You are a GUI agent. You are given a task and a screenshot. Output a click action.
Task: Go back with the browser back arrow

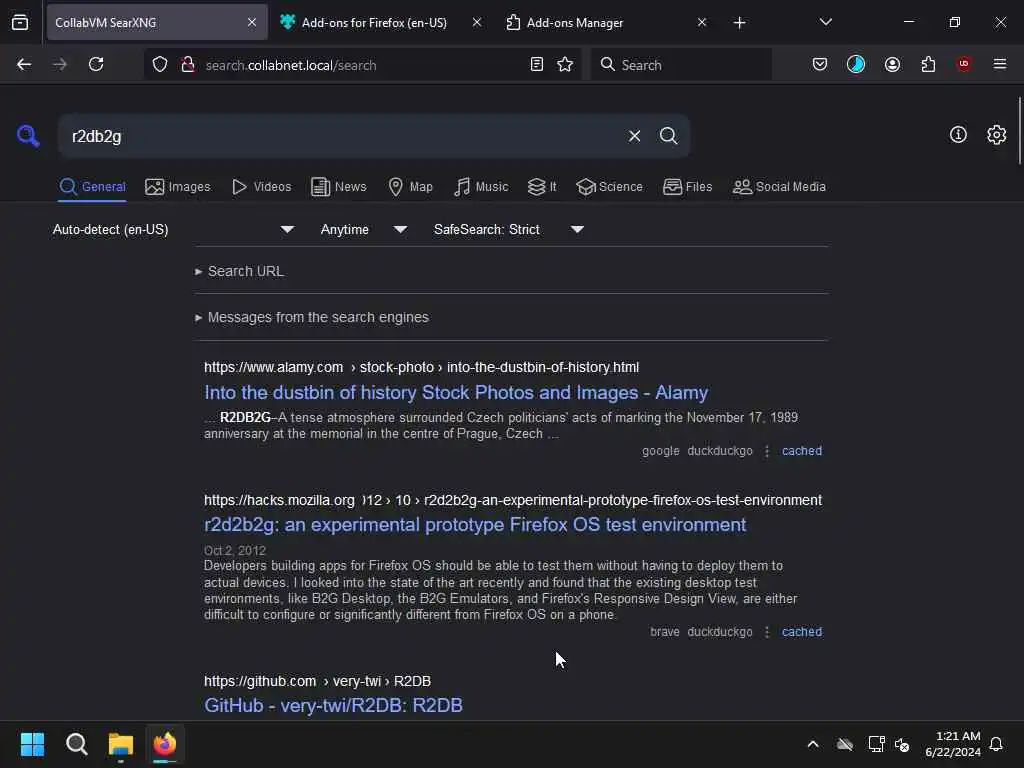coord(24,64)
